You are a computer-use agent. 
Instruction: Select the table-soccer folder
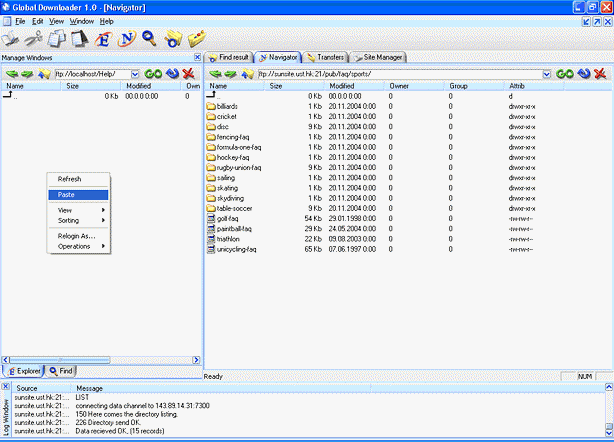pos(229,208)
